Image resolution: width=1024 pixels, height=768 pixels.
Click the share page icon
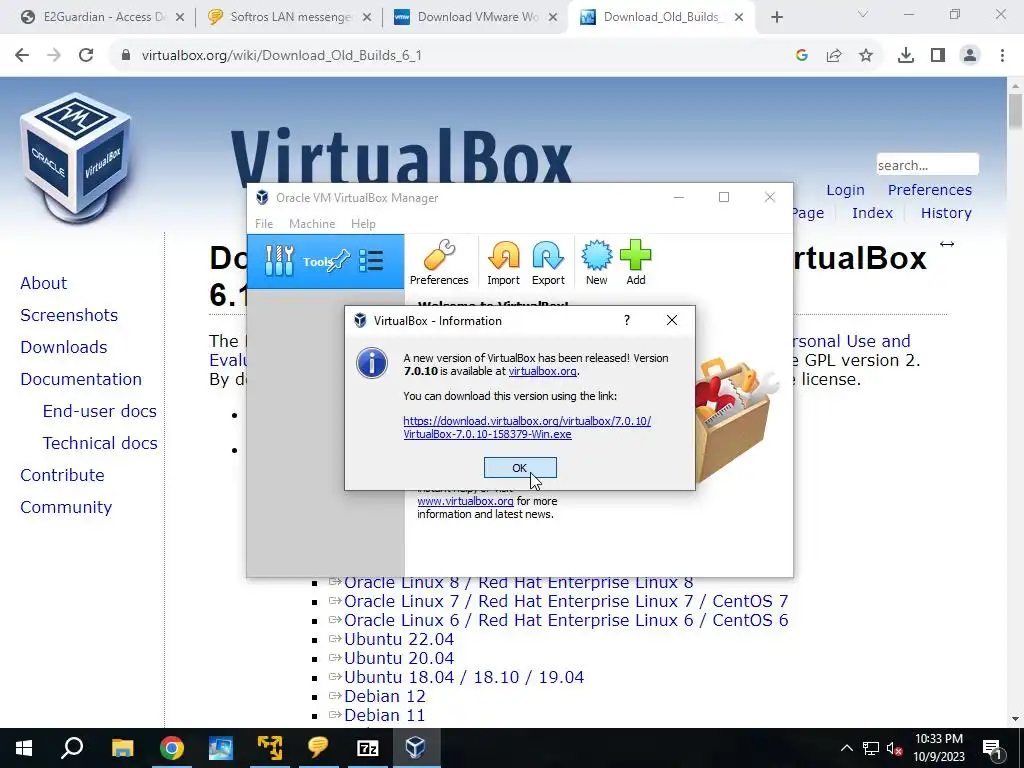click(x=834, y=56)
